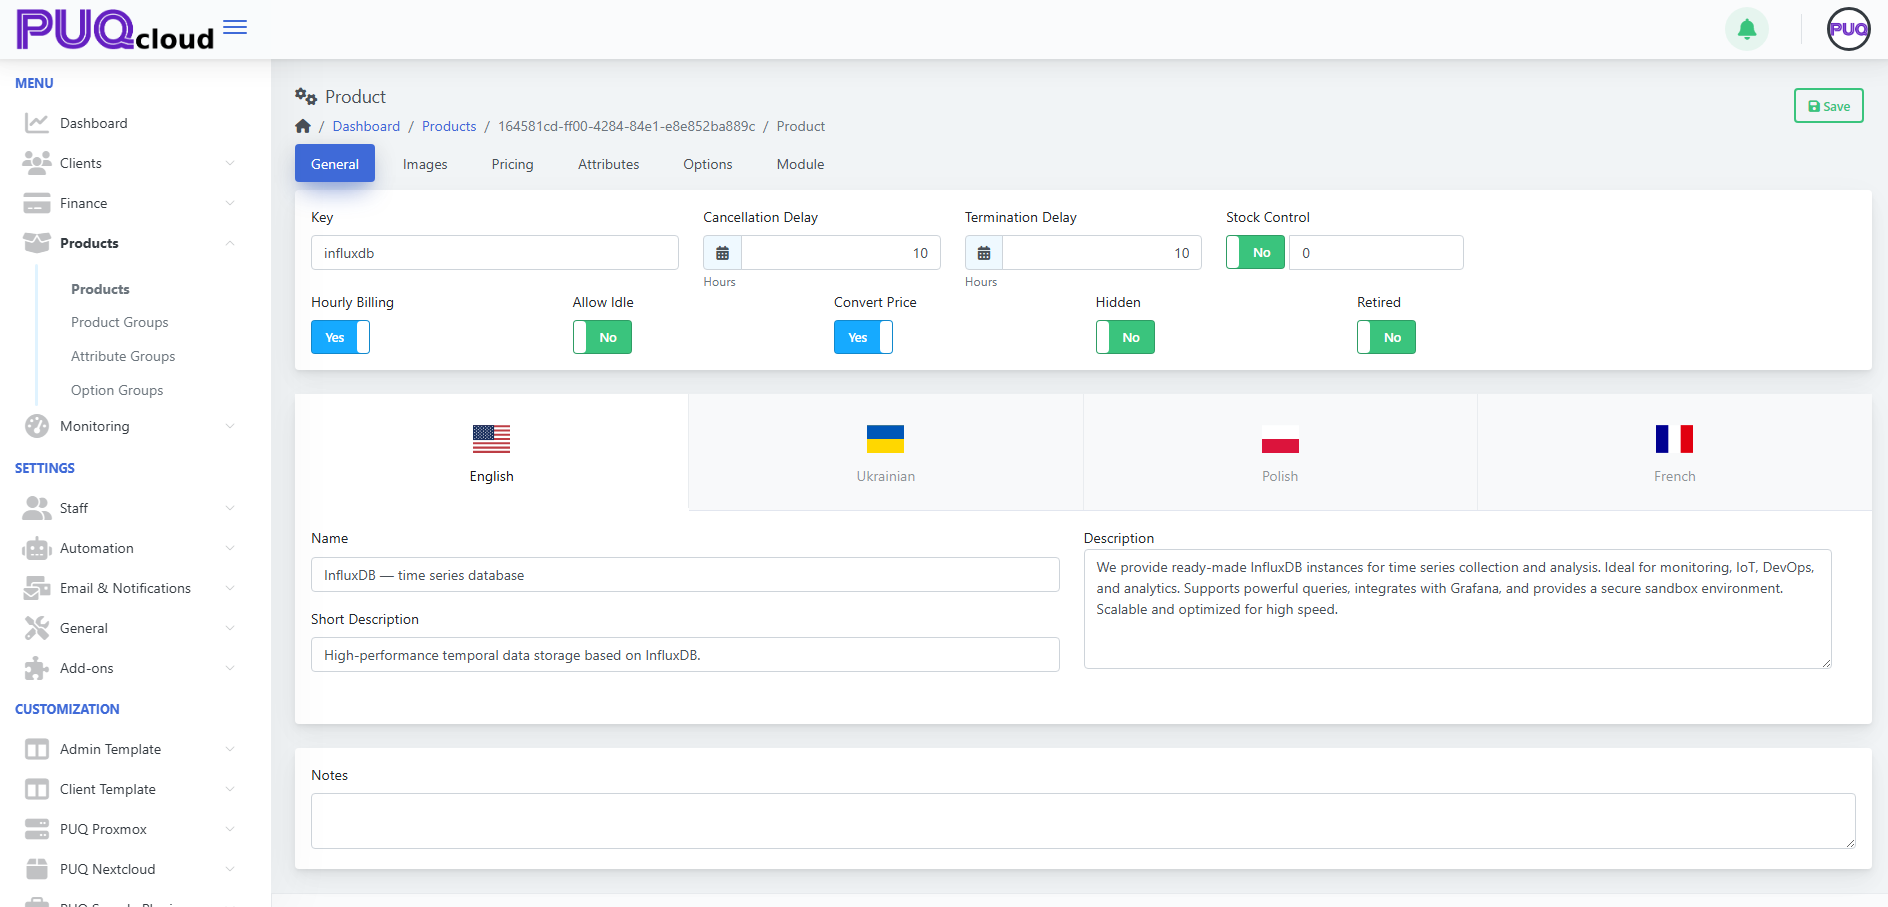This screenshot has width=1888, height=907.
Task: Select the English language flag
Action: click(x=491, y=439)
